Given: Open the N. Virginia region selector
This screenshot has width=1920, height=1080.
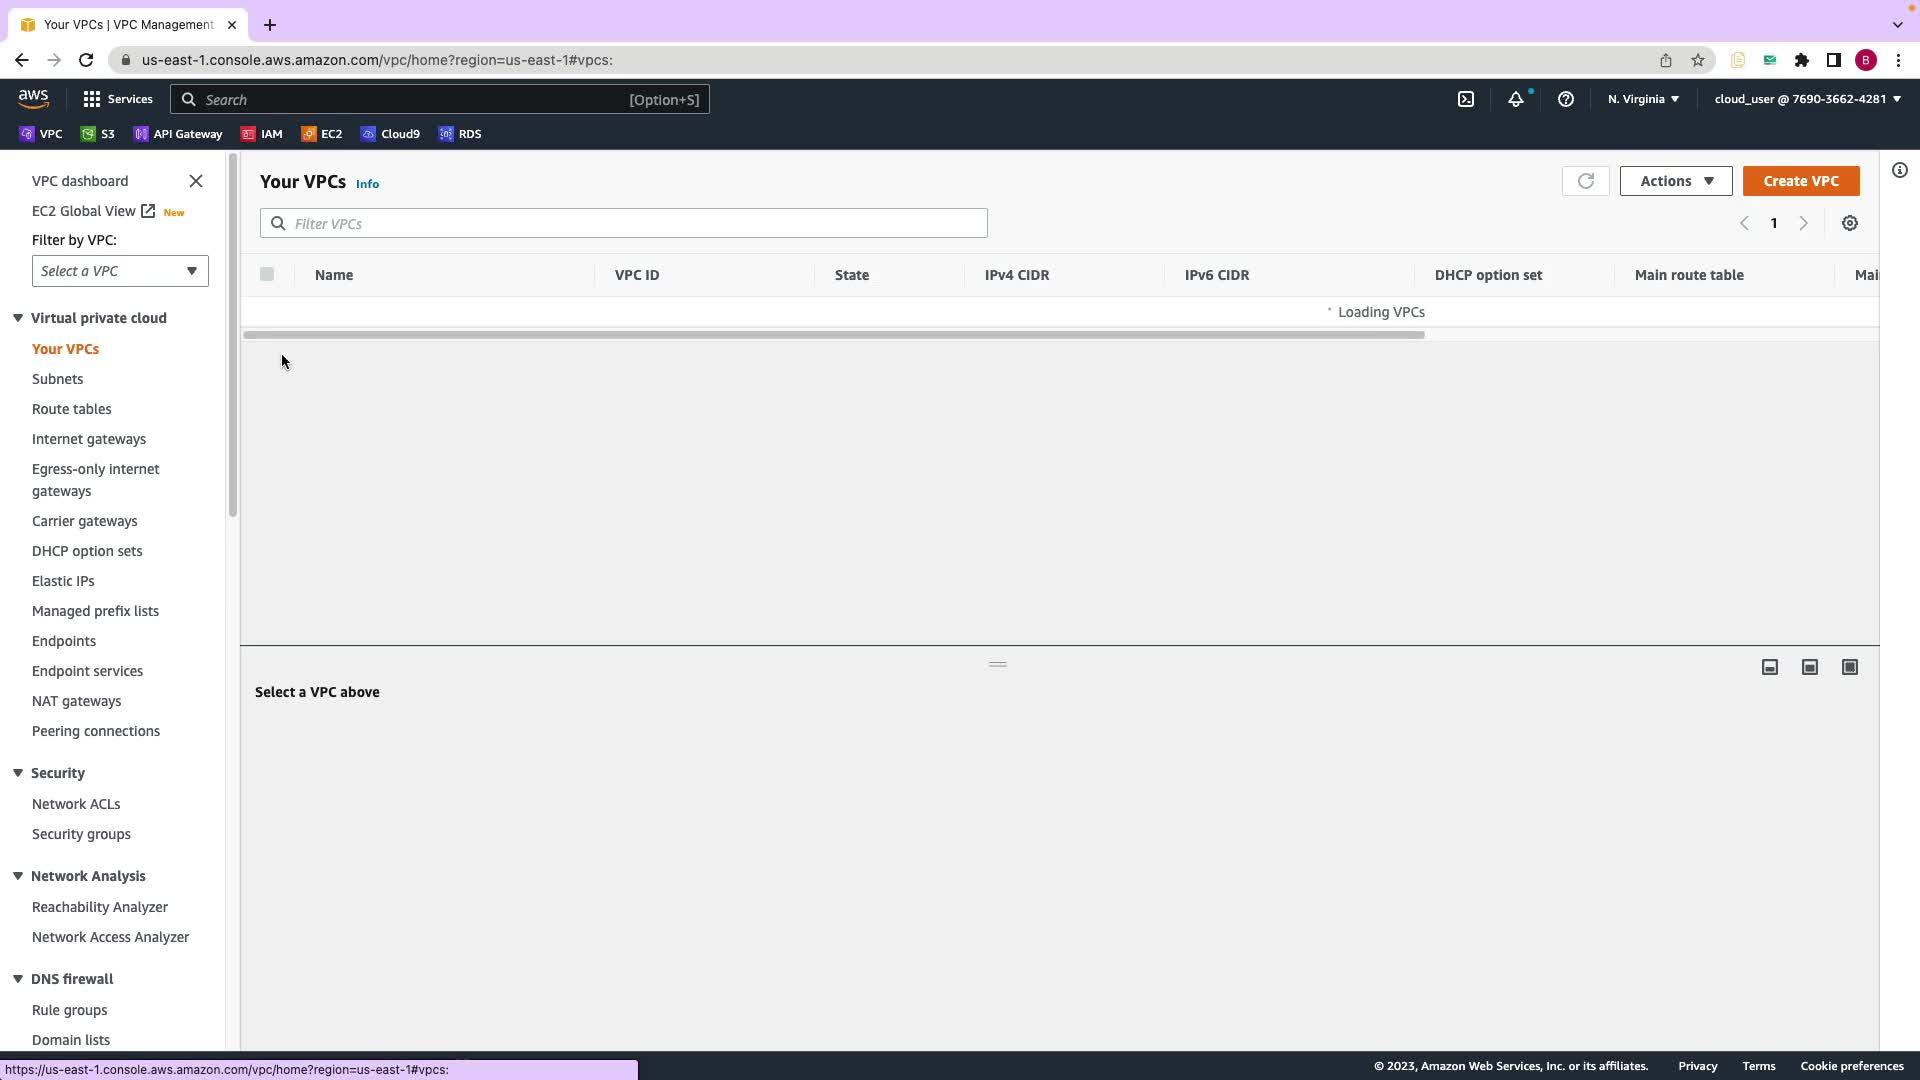Looking at the screenshot, I should click(1643, 99).
